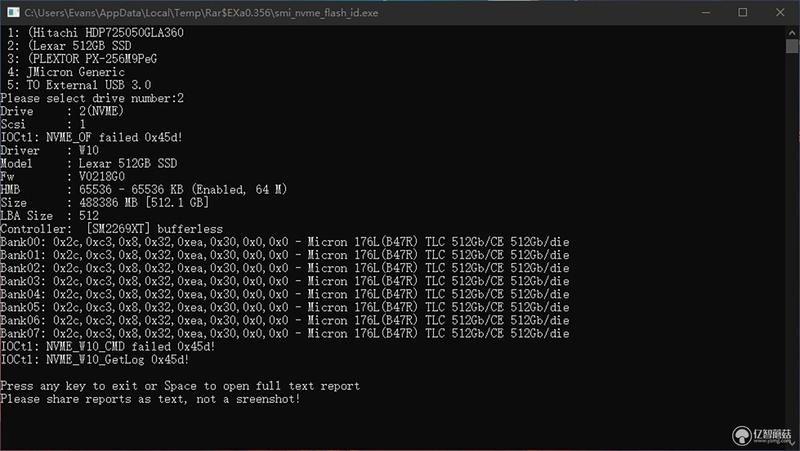The image size is (800, 451).
Task: Close the smi_nvme_flash_id.exe window
Action: pyautogui.click(x=780, y=12)
